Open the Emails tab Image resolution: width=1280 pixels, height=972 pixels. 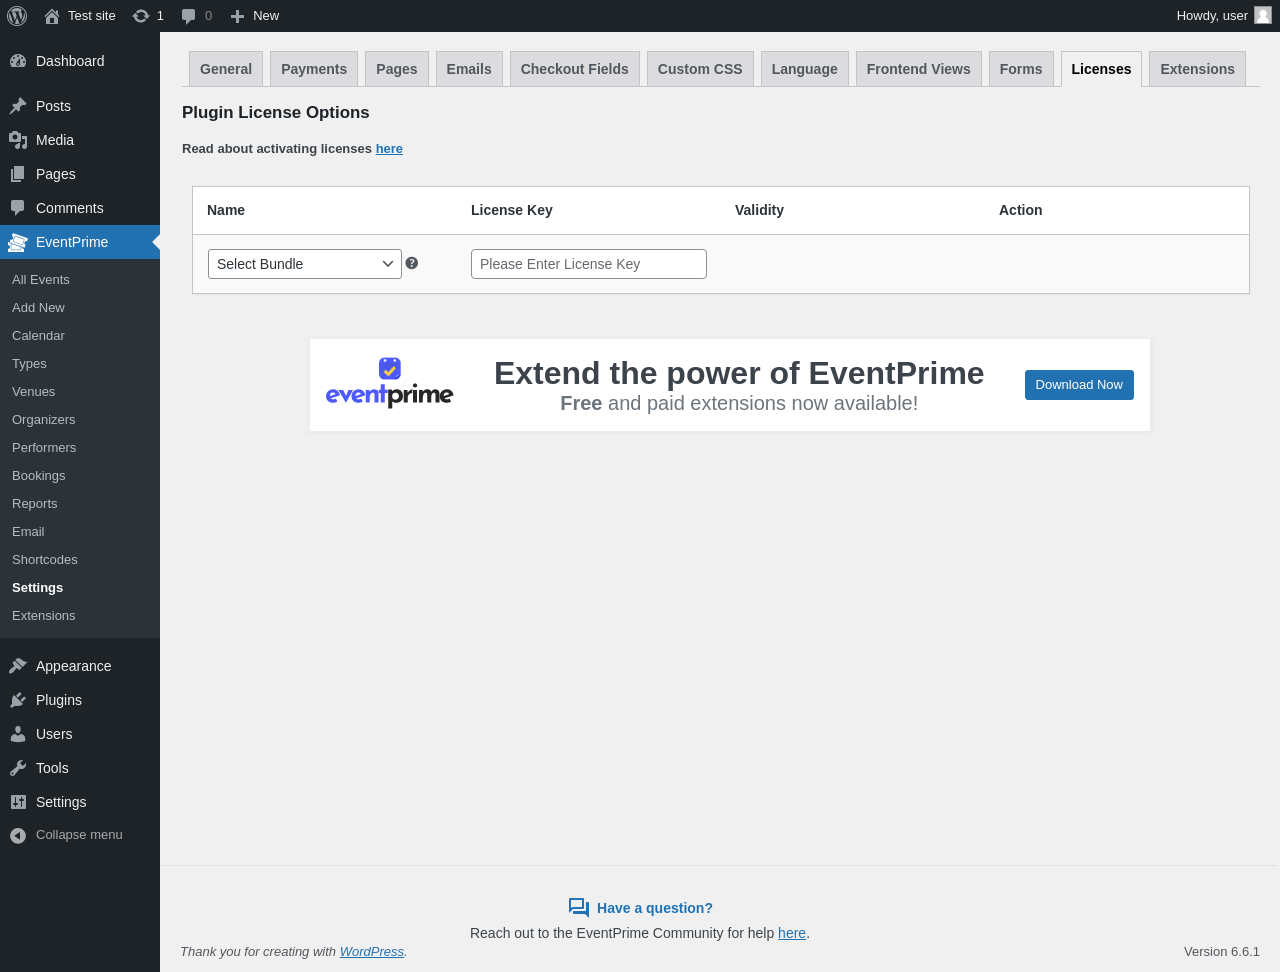469,69
